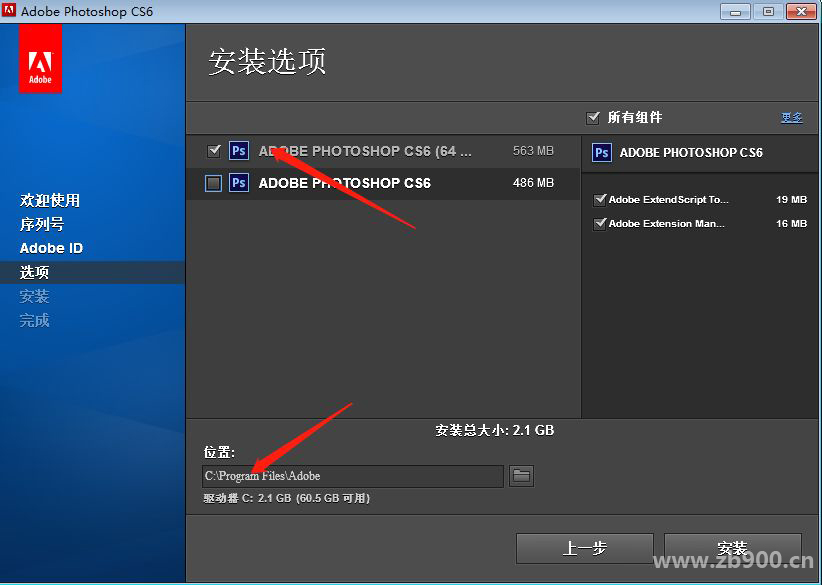The width and height of the screenshot is (822, 585).
Task: Open the 选项 step in the sidebar
Action: (x=34, y=272)
